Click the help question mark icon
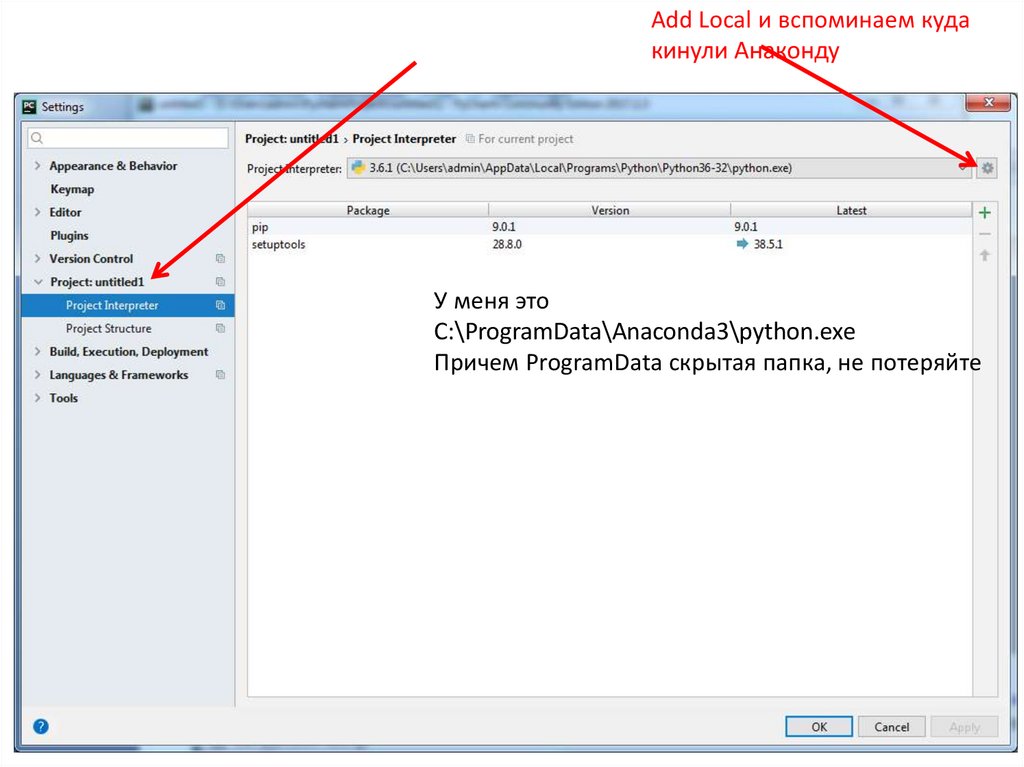The height and width of the screenshot is (767, 1024). click(x=41, y=727)
